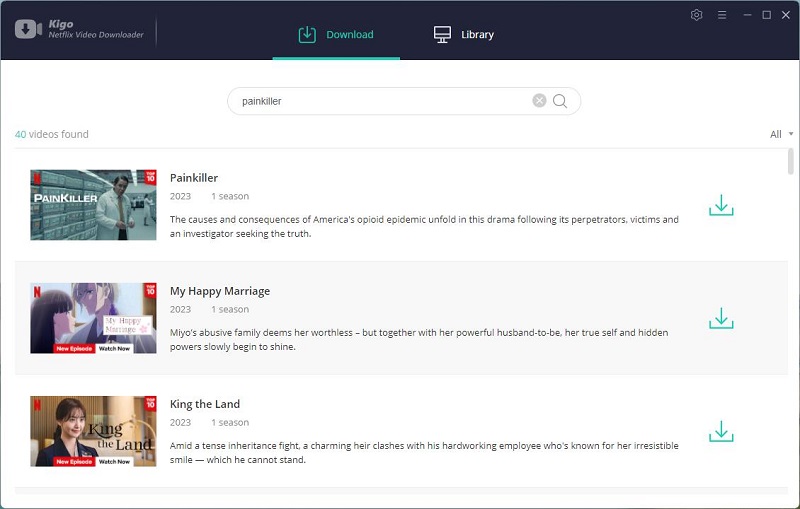
Task: Switch to the Library tab
Action: (464, 34)
